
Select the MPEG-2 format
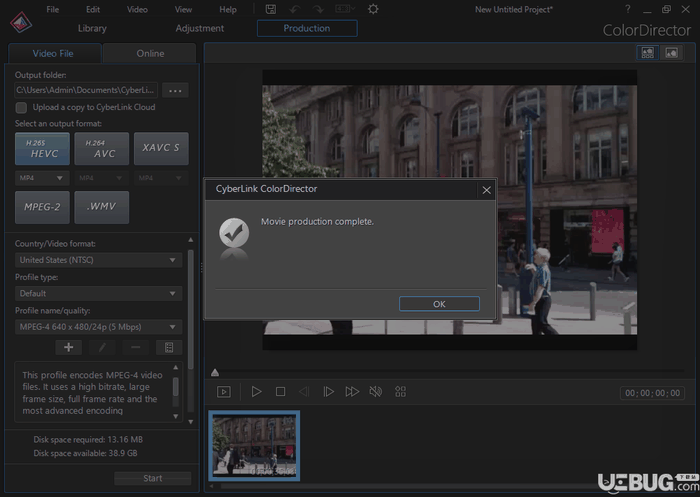(42, 207)
